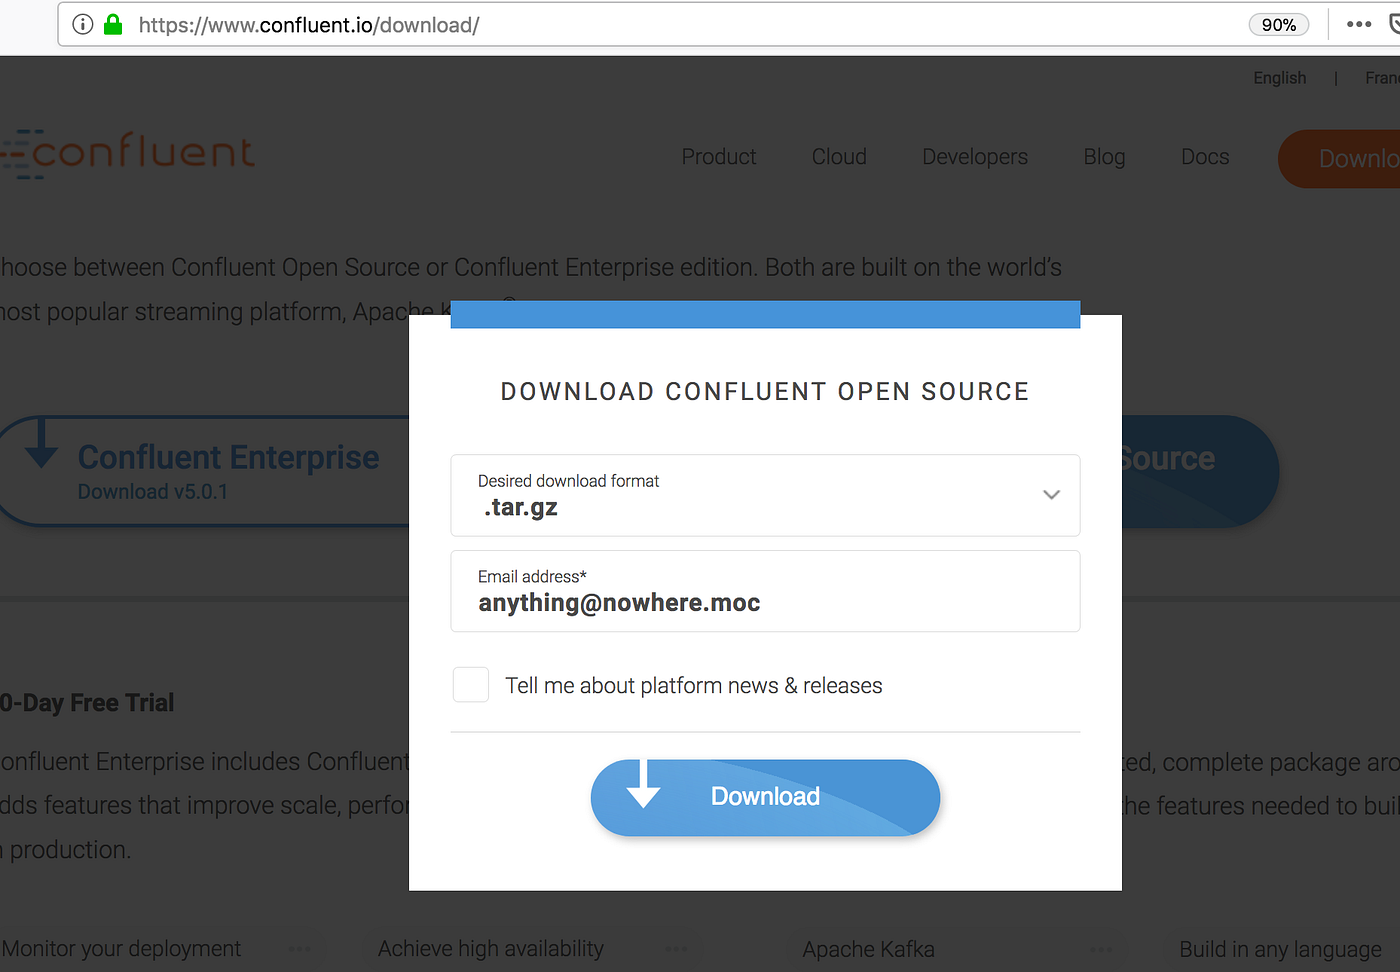The image size is (1400, 972).
Task: Click the 'Monitor your deployment' text
Action: (121, 949)
